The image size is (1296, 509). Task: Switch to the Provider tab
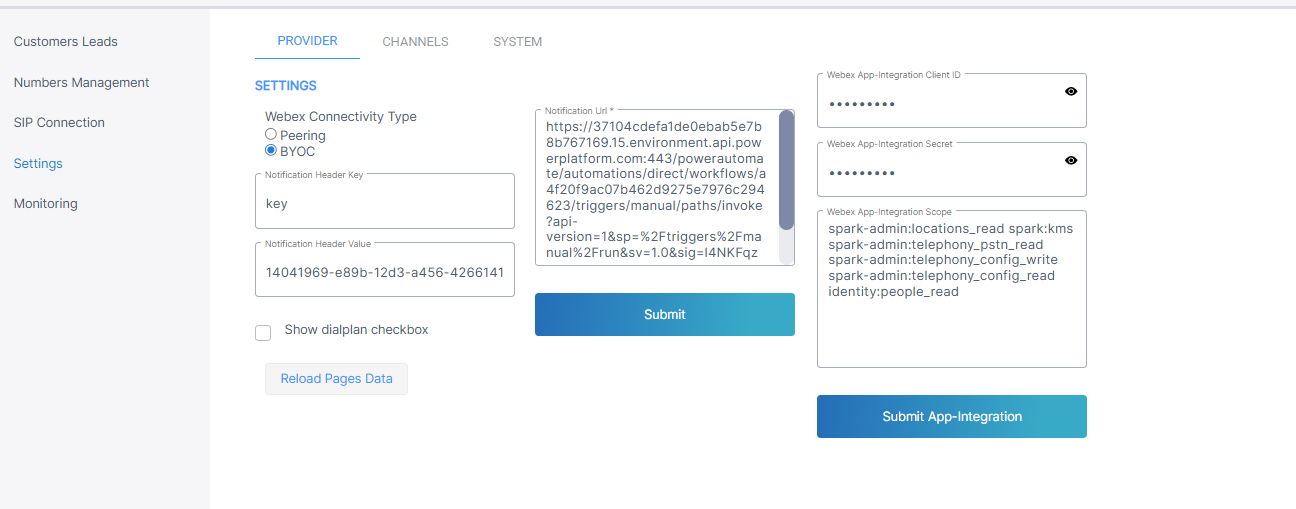(307, 41)
